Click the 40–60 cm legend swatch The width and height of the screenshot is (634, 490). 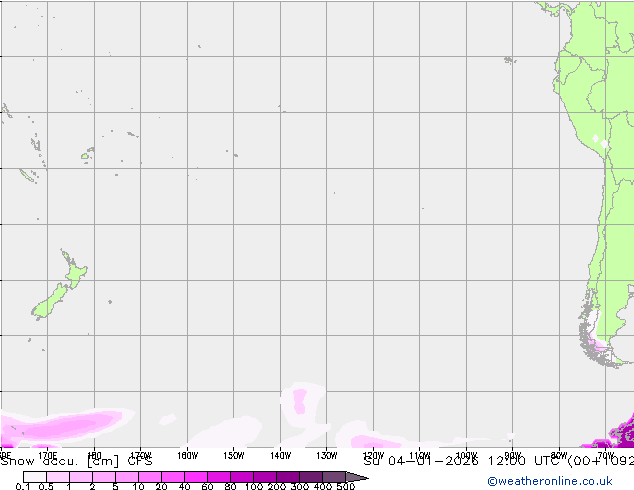(x=196, y=477)
